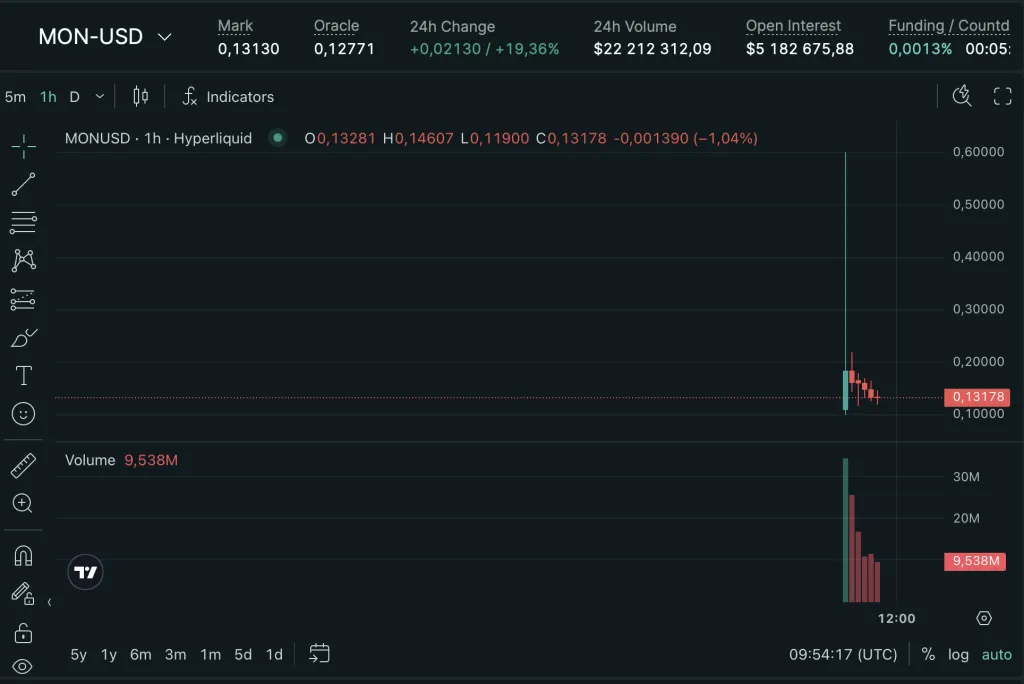The width and height of the screenshot is (1024, 684).
Task: Switch to the 1h interval
Action: (48, 97)
